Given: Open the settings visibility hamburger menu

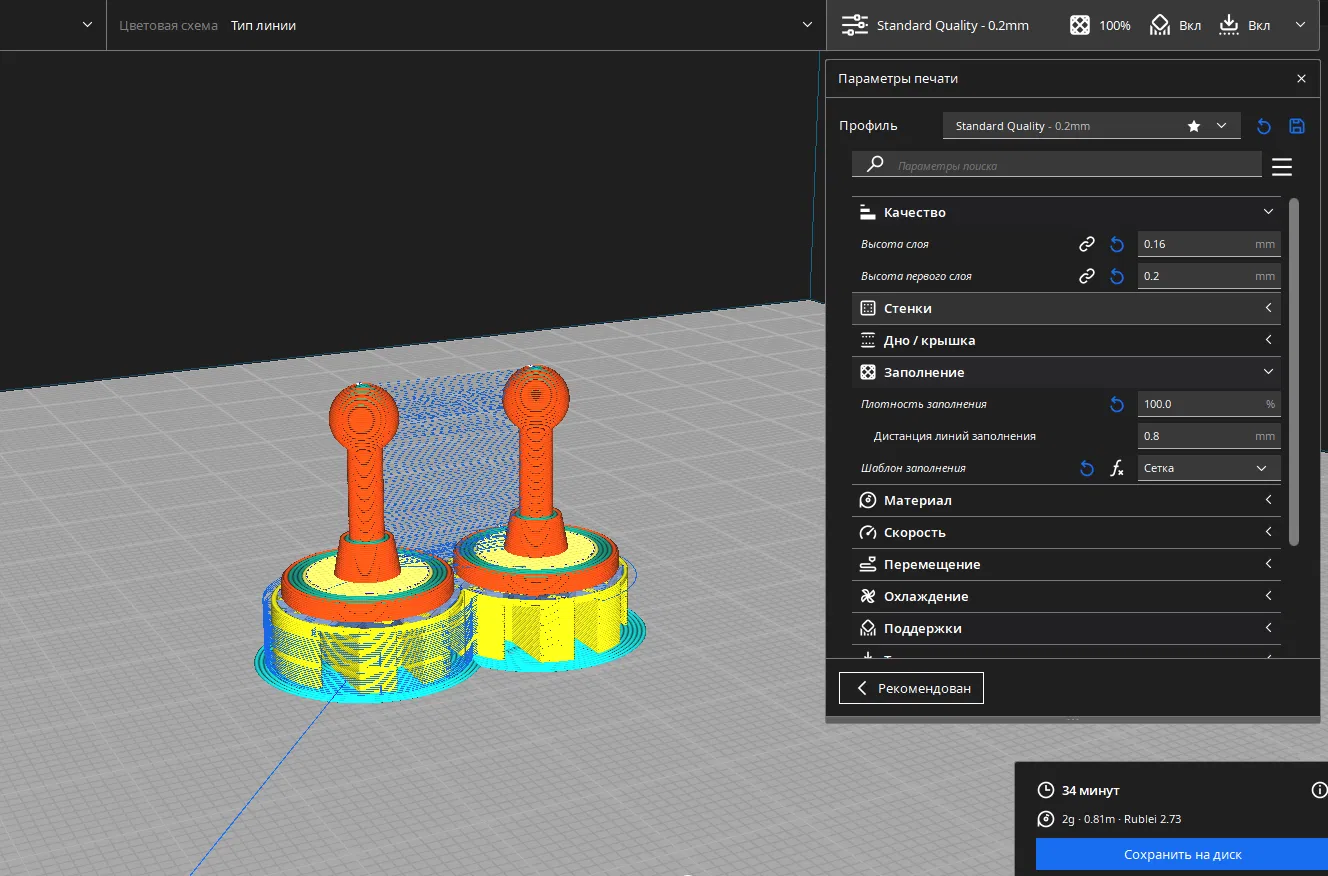Looking at the screenshot, I should [x=1282, y=167].
